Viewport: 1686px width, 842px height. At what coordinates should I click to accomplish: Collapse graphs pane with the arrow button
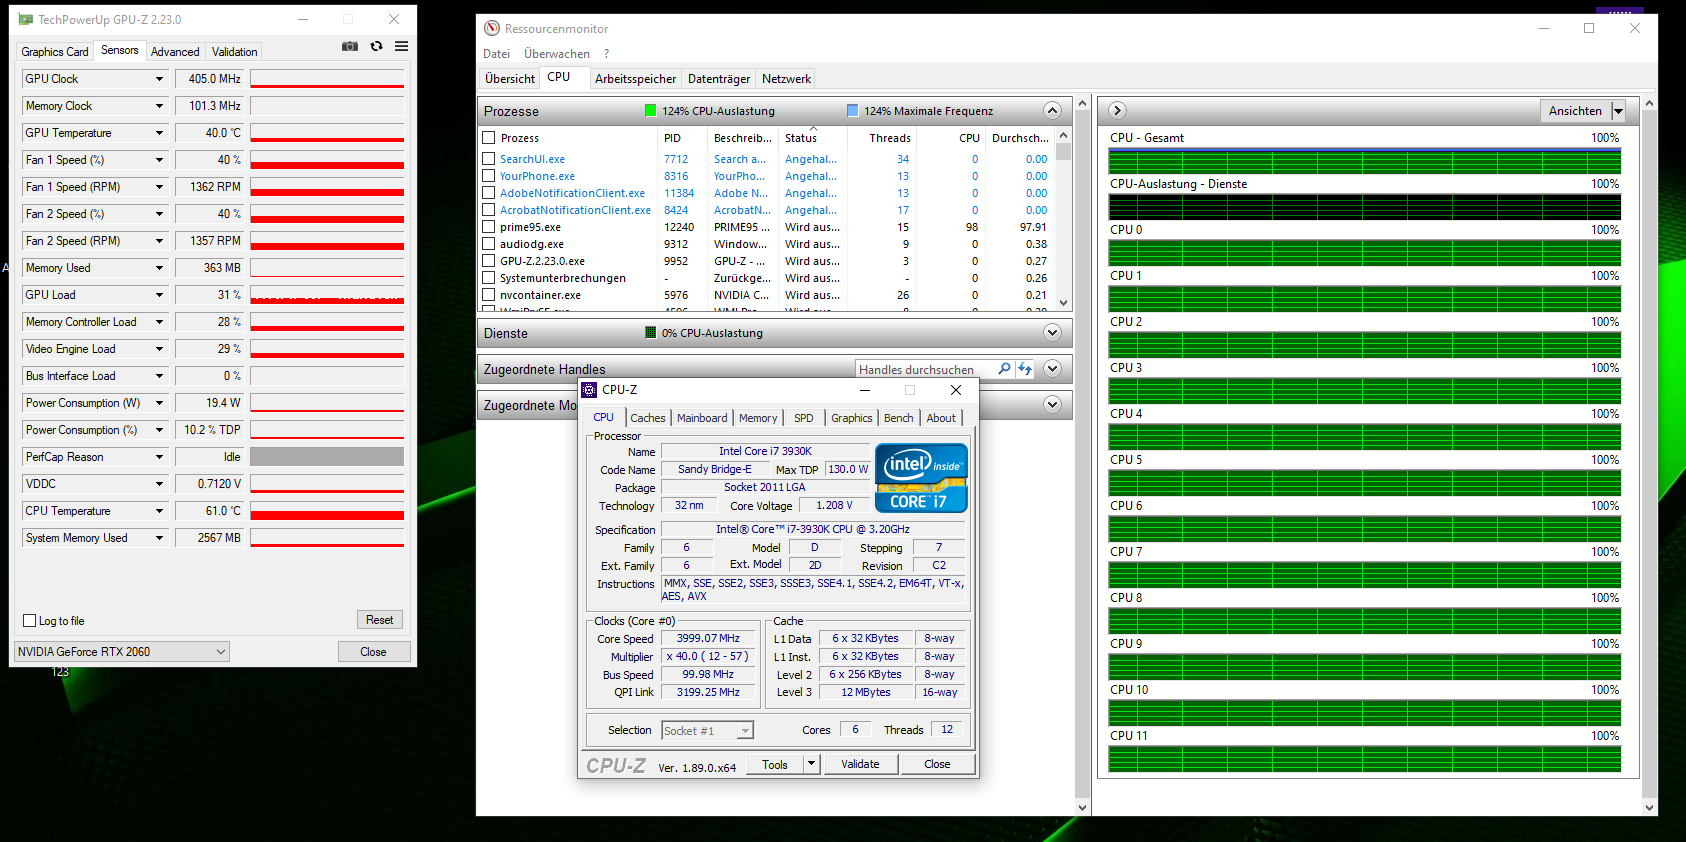pyautogui.click(x=1118, y=111)
